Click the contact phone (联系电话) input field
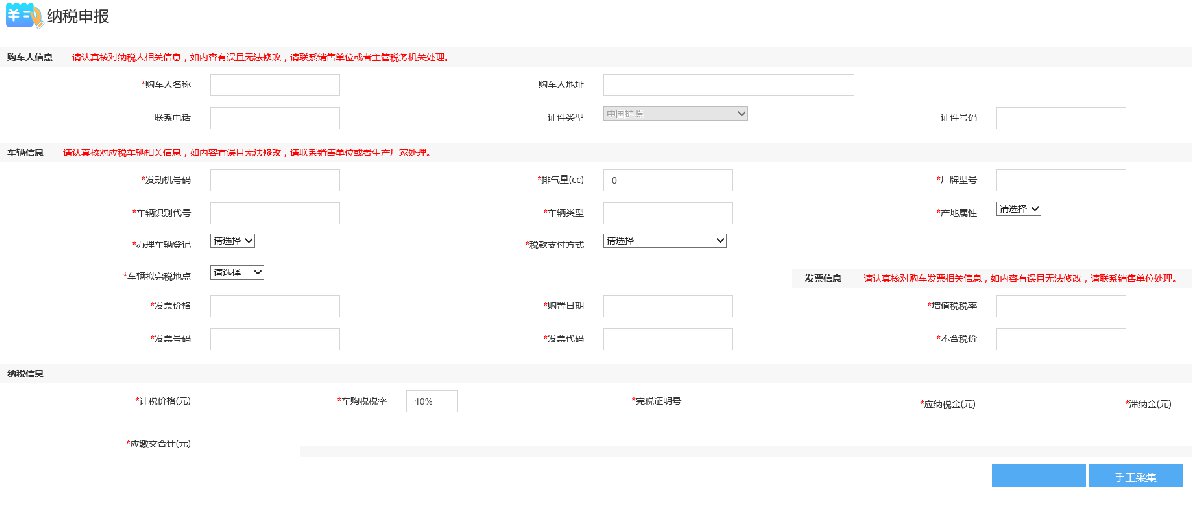Image resolution: width=1200 pixels, height=518 pixels. 275,118
